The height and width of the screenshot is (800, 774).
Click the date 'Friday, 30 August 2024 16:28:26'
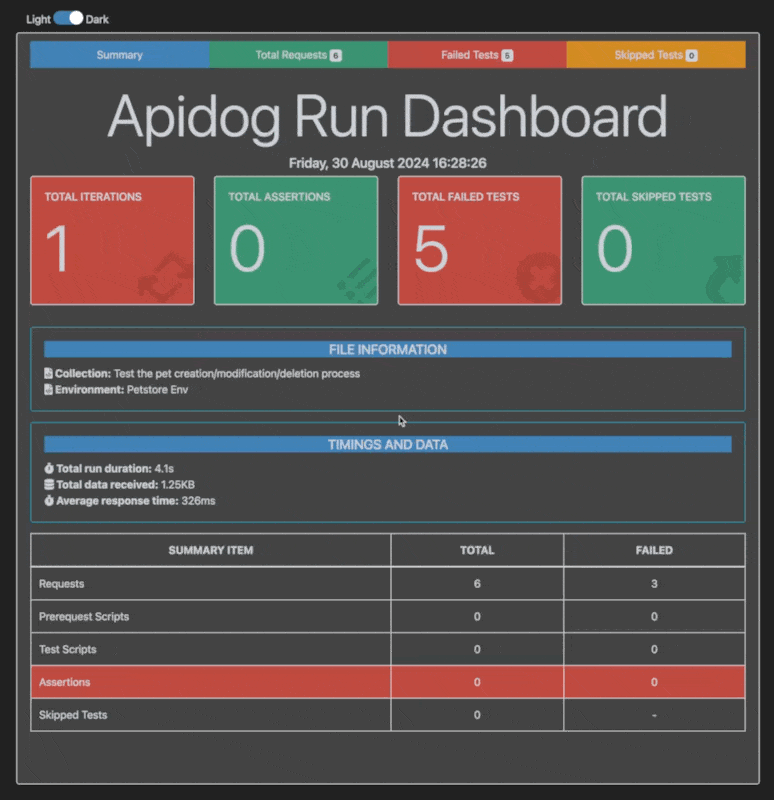pos(388,163)
